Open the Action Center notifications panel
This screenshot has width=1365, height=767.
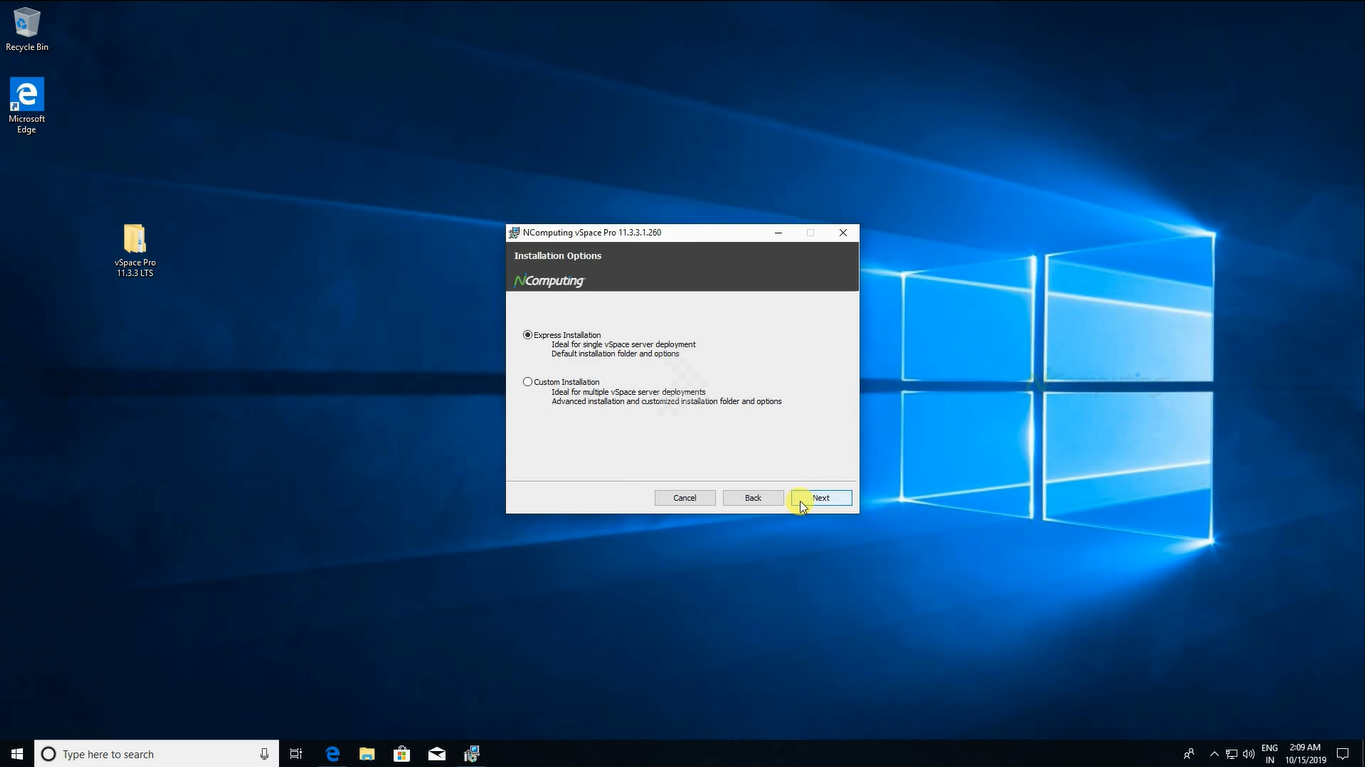point(1343,754)
